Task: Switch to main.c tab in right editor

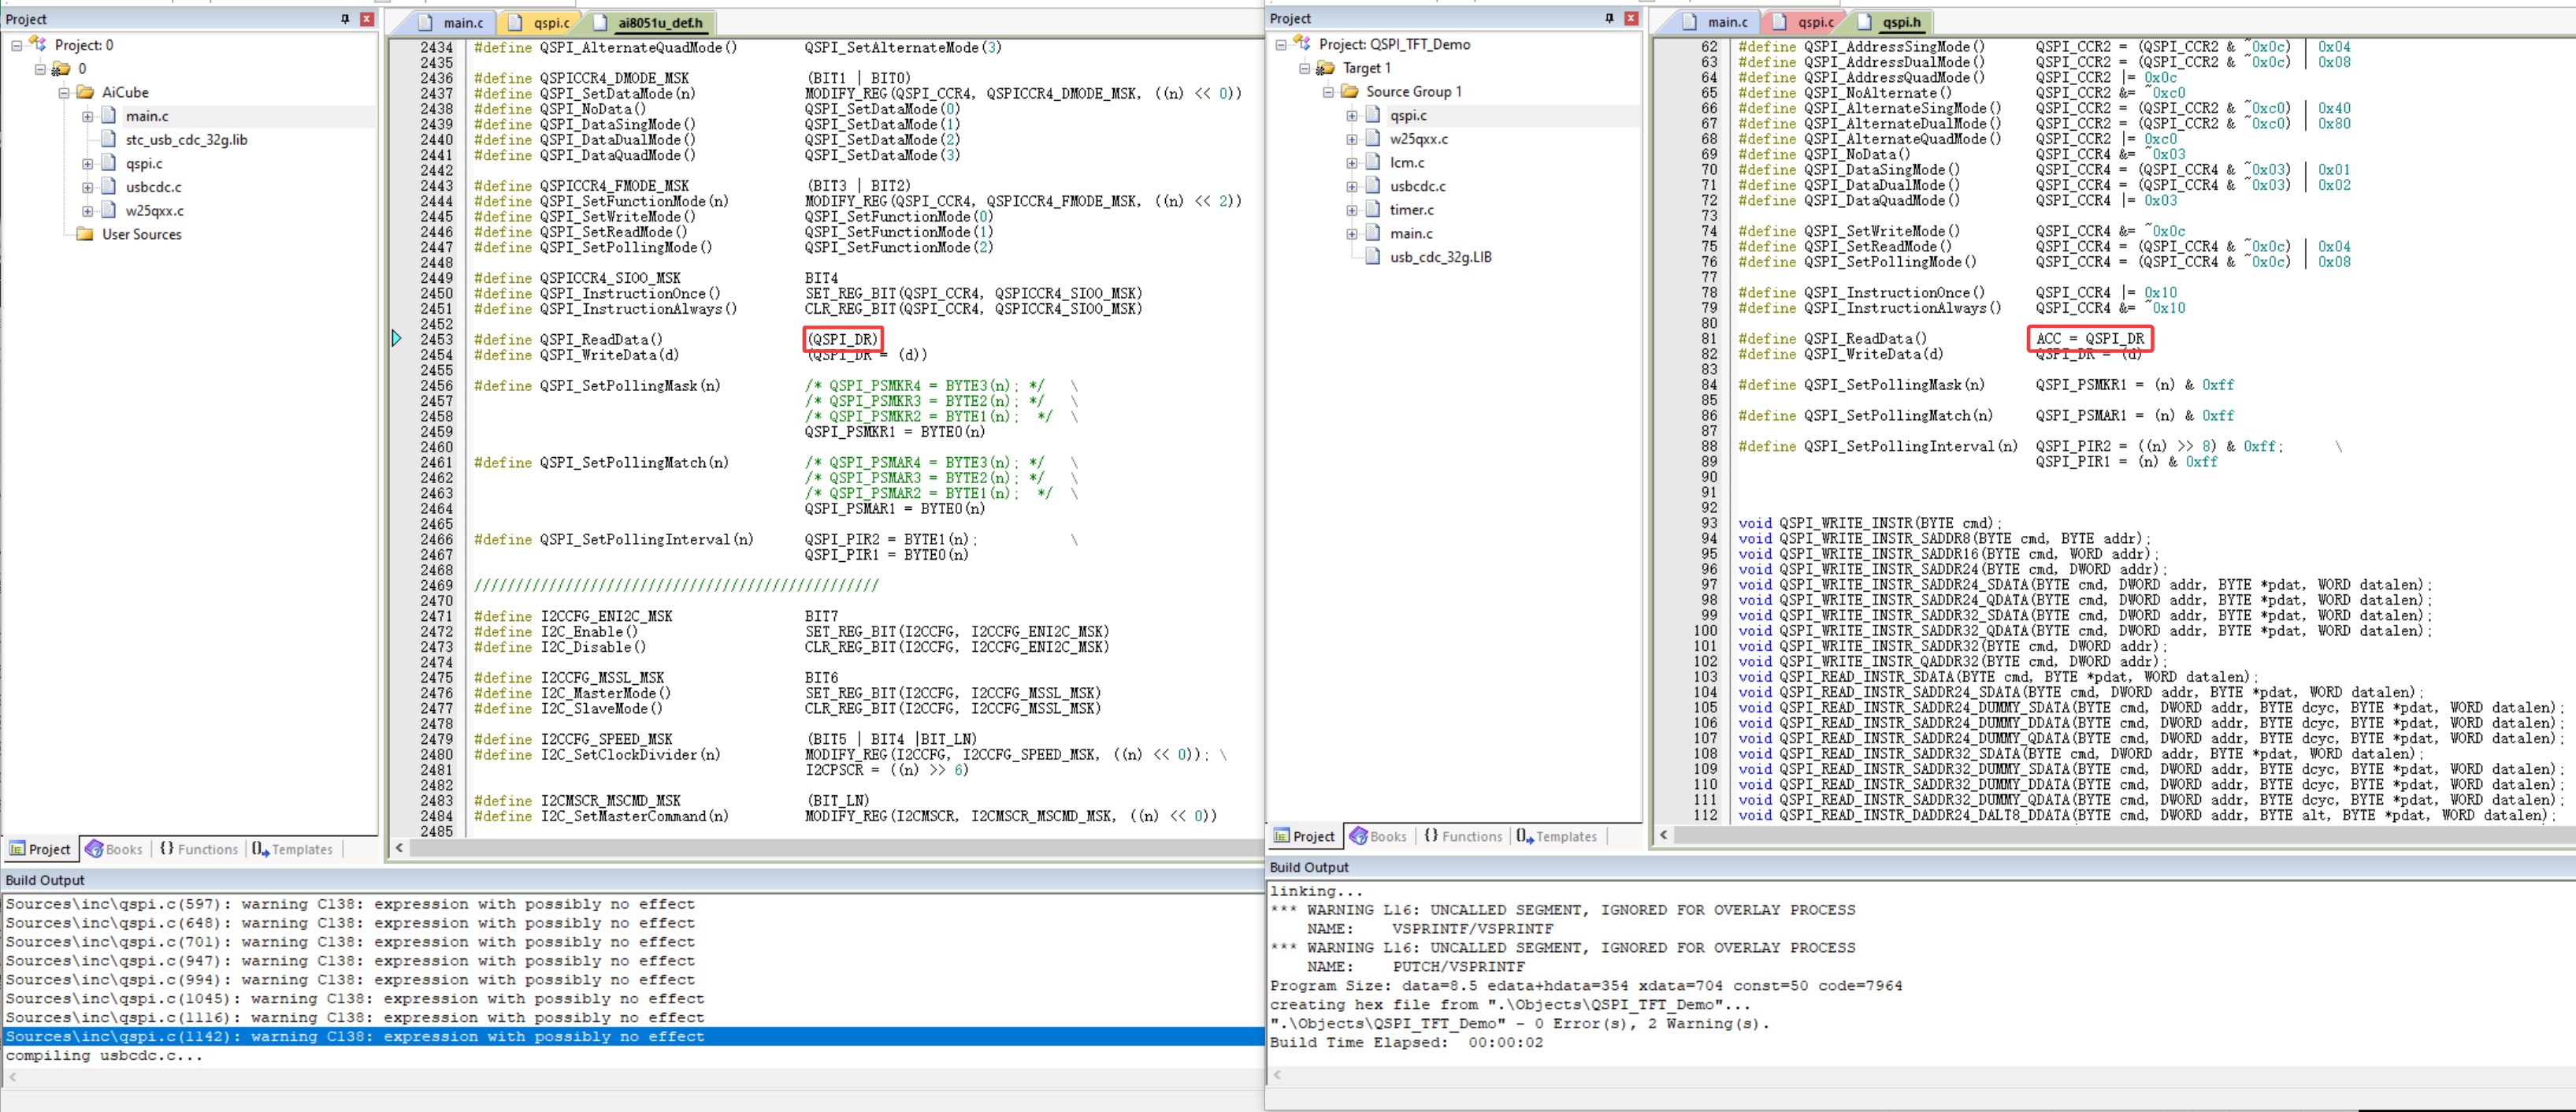Action: [x=1715, y=22]
